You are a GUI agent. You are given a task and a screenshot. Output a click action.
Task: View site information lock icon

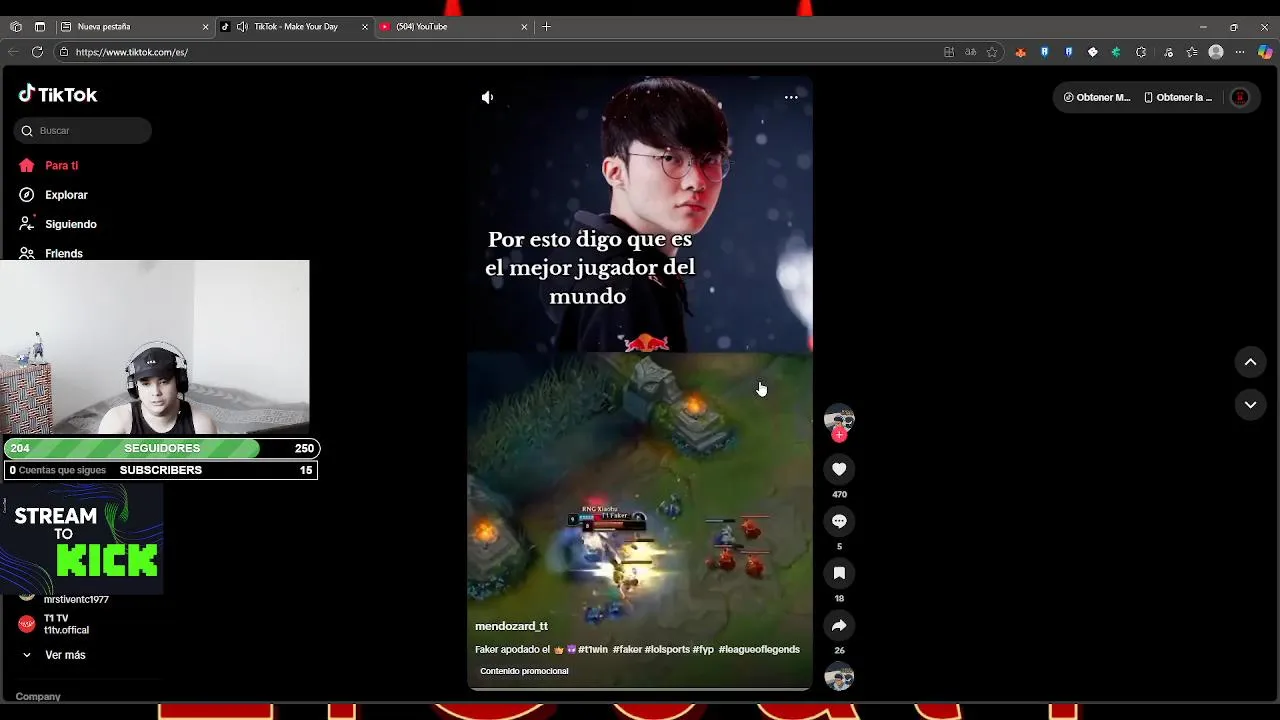click(63, 52)
